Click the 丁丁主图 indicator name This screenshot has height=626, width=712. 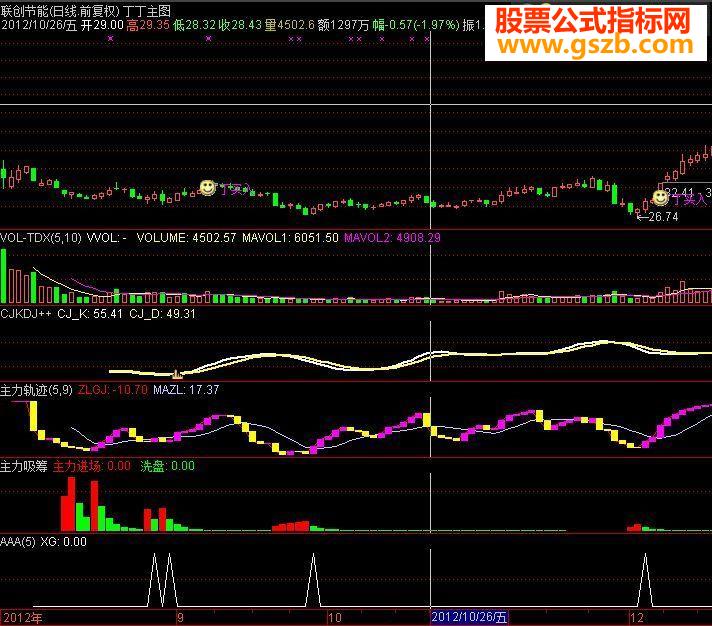click(147, 11)
